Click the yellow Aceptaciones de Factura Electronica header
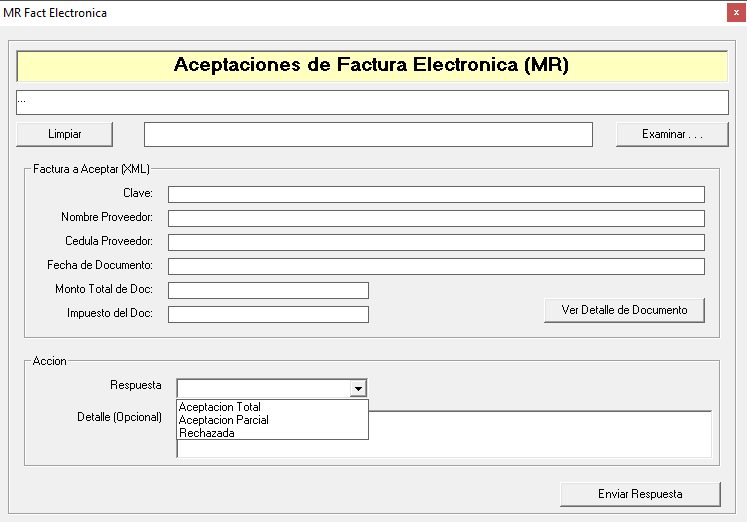 pos(372,66)
